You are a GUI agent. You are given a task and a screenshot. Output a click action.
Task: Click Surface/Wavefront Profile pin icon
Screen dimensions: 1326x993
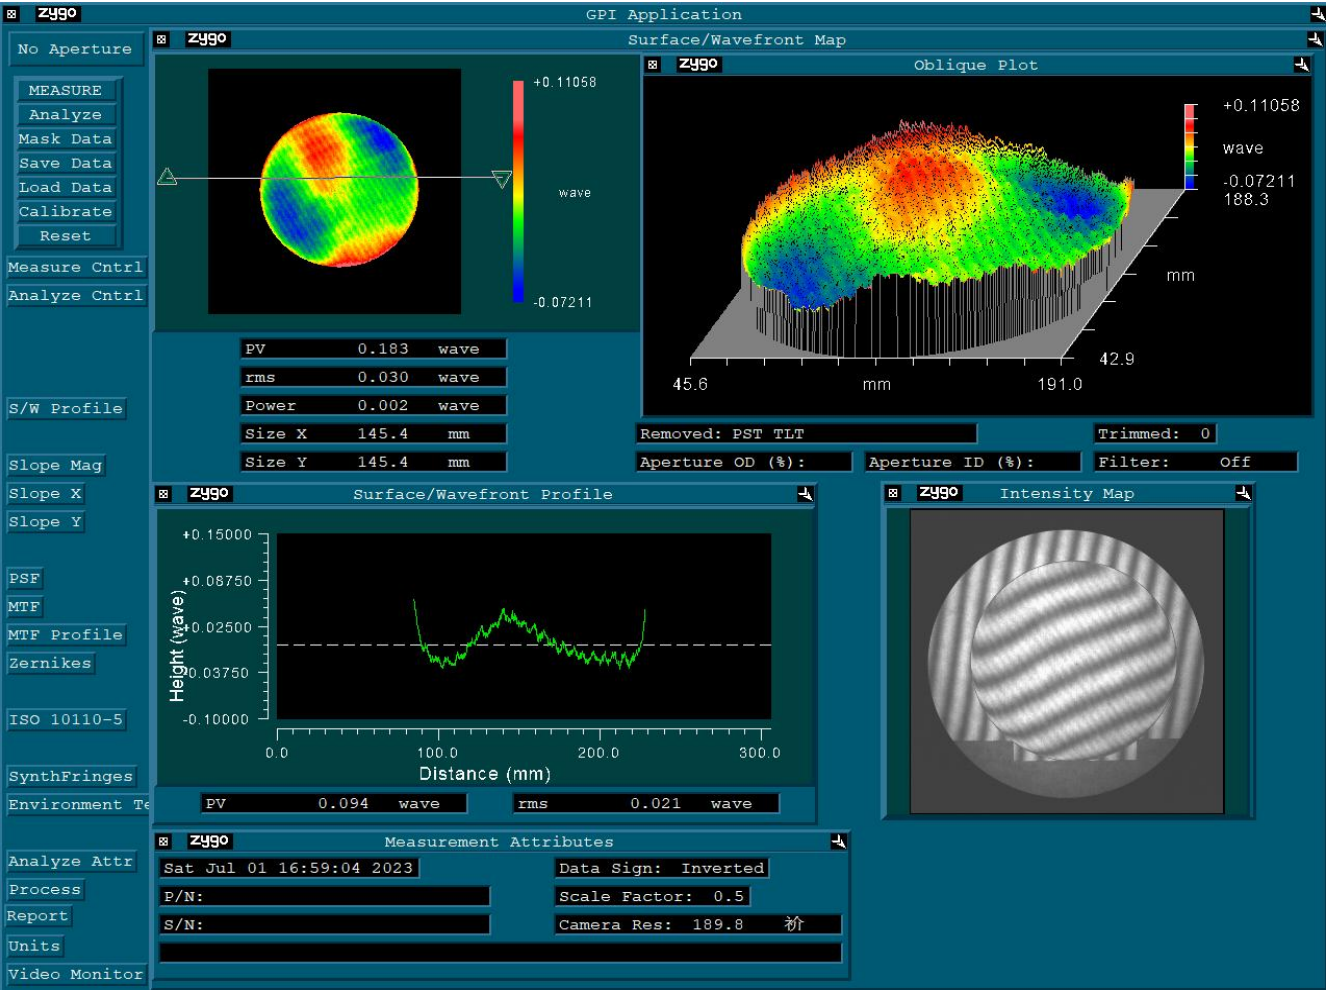click(805, 494)
